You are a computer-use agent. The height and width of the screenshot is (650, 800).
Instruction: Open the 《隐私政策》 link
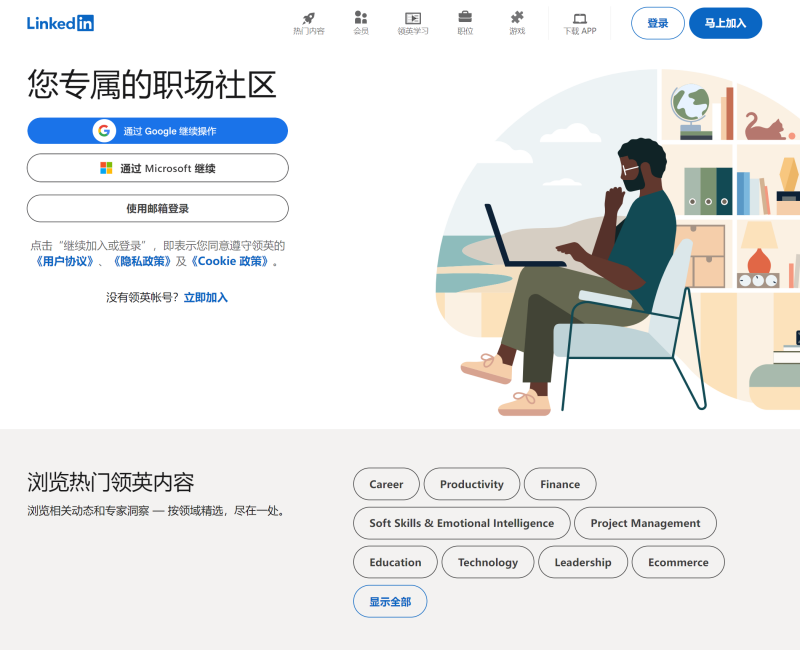click(x=142, y=261)
